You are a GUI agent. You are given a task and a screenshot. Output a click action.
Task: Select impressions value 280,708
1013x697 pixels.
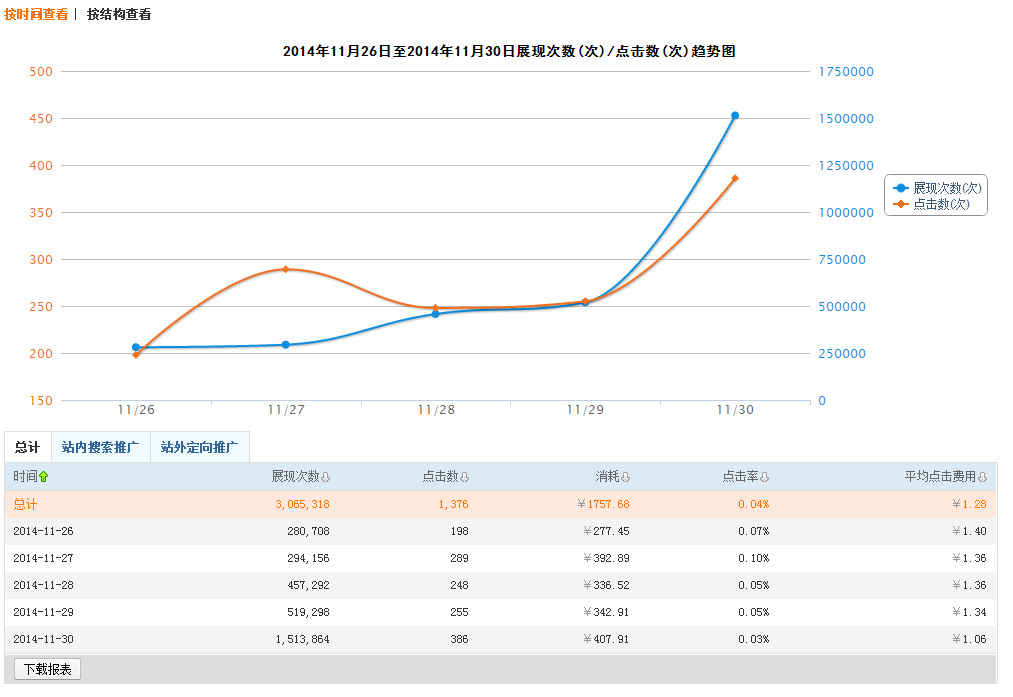click(308, 532)
